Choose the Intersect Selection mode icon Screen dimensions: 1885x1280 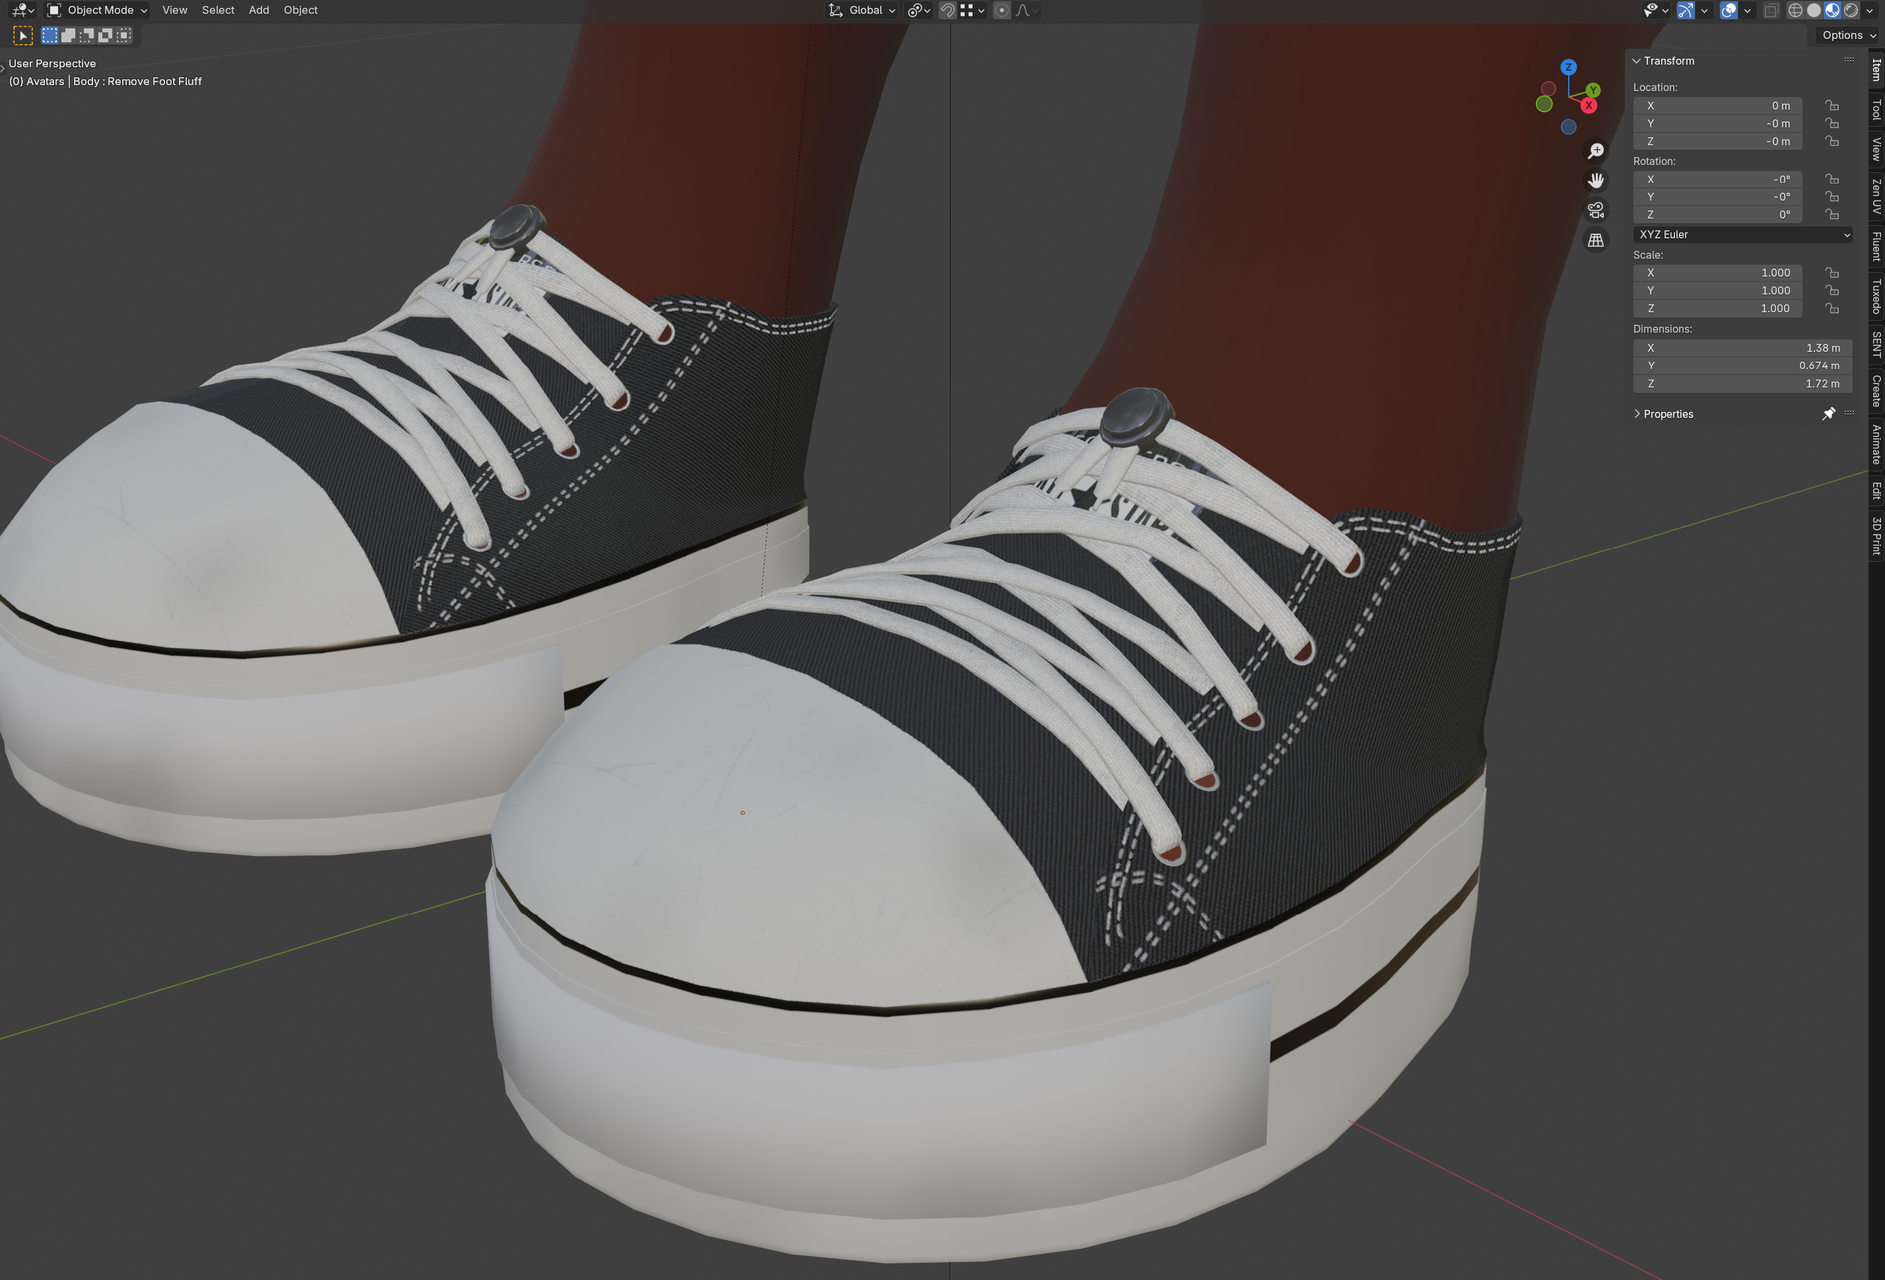(x=123, y=36)
